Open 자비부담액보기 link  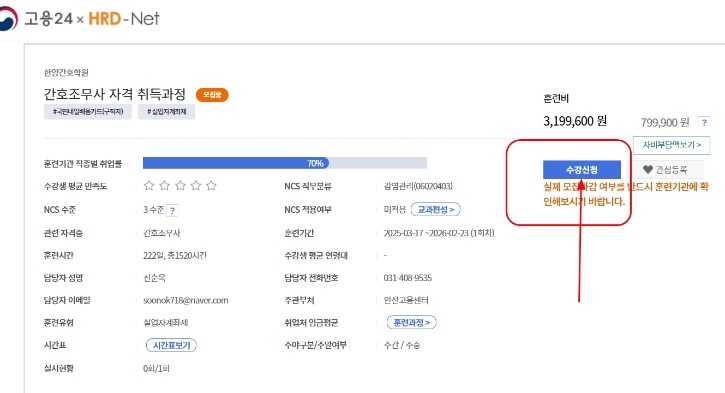[671, 145]
